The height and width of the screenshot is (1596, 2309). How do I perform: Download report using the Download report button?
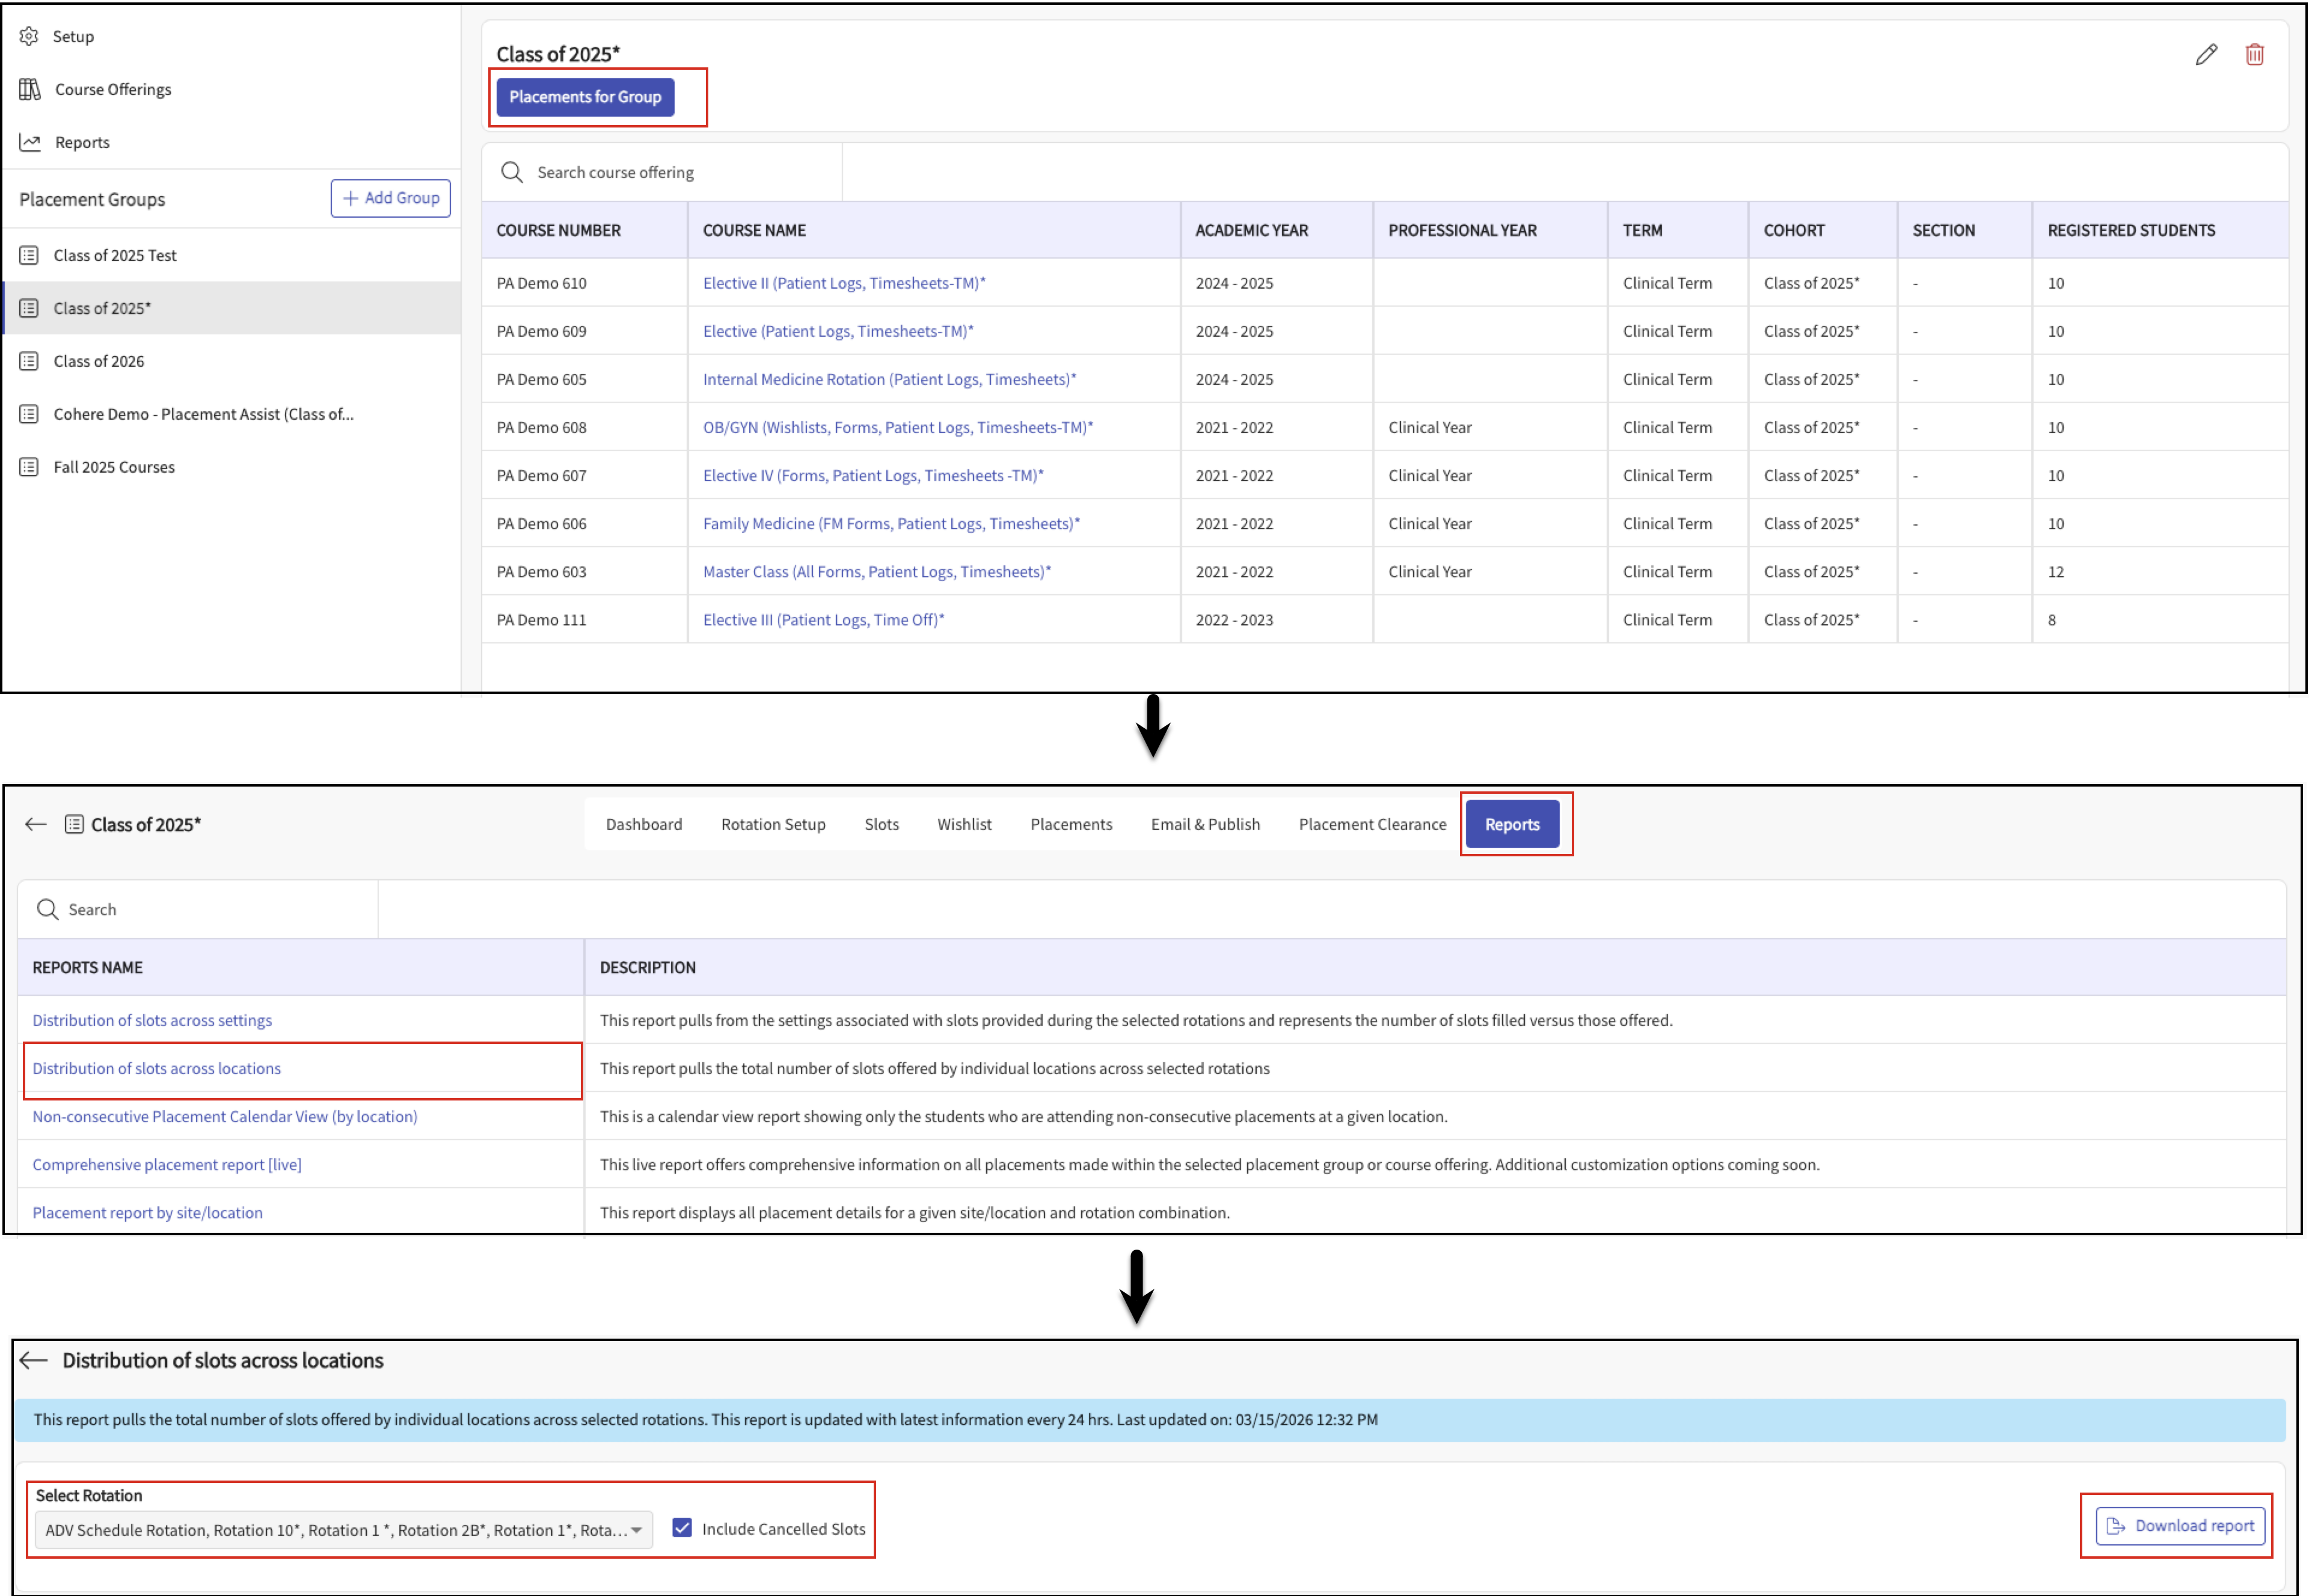click(2180, 1526)
